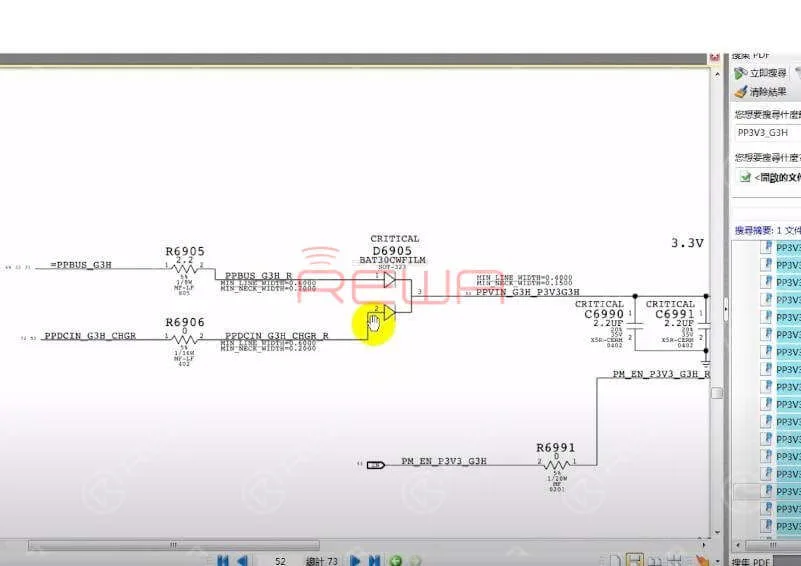Go to the previous page
Image resolution: width=801 pixels, height=566 pixels.
coord(243,560)
